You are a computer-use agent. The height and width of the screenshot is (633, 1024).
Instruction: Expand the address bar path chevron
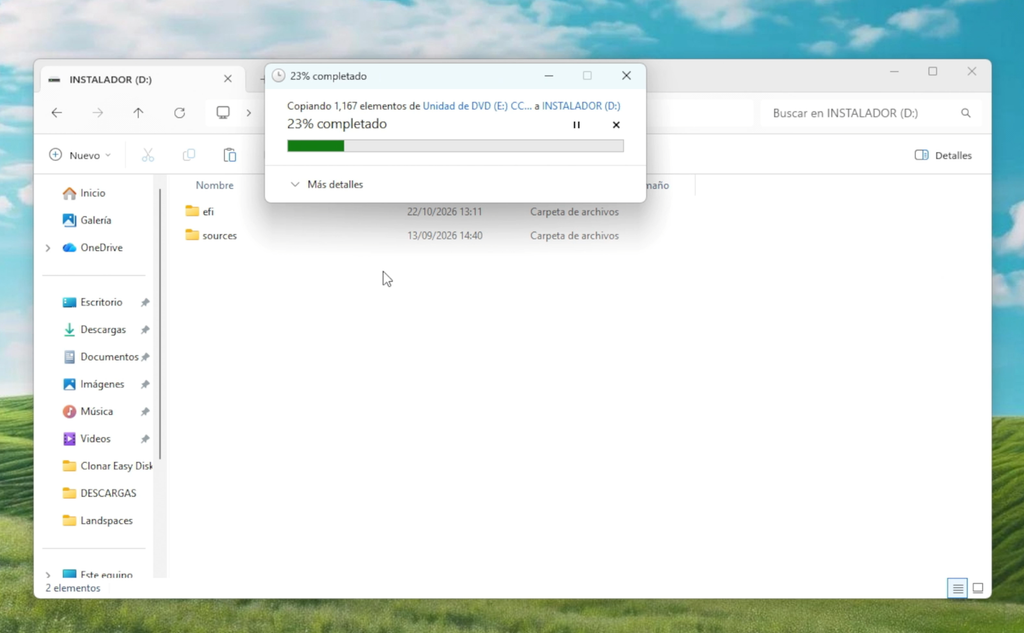tap(248, 113)
